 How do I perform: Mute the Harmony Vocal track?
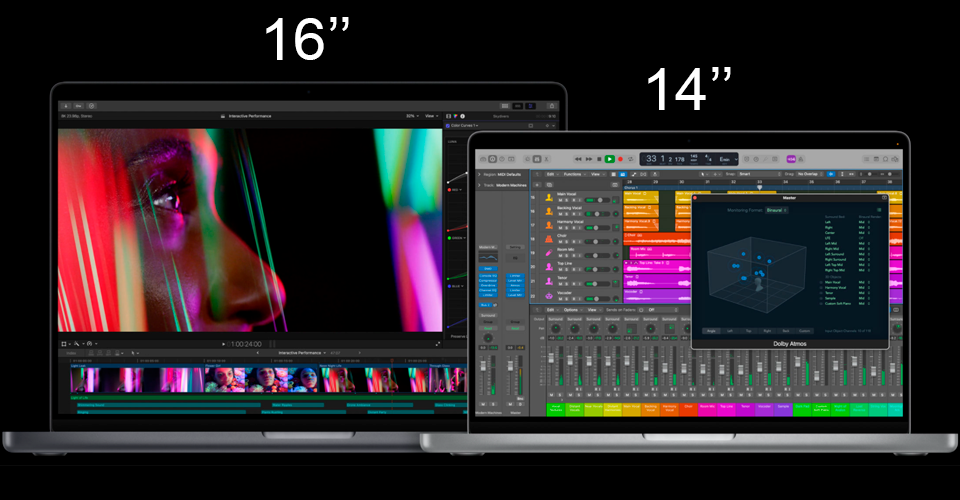(x=560, y=228)
